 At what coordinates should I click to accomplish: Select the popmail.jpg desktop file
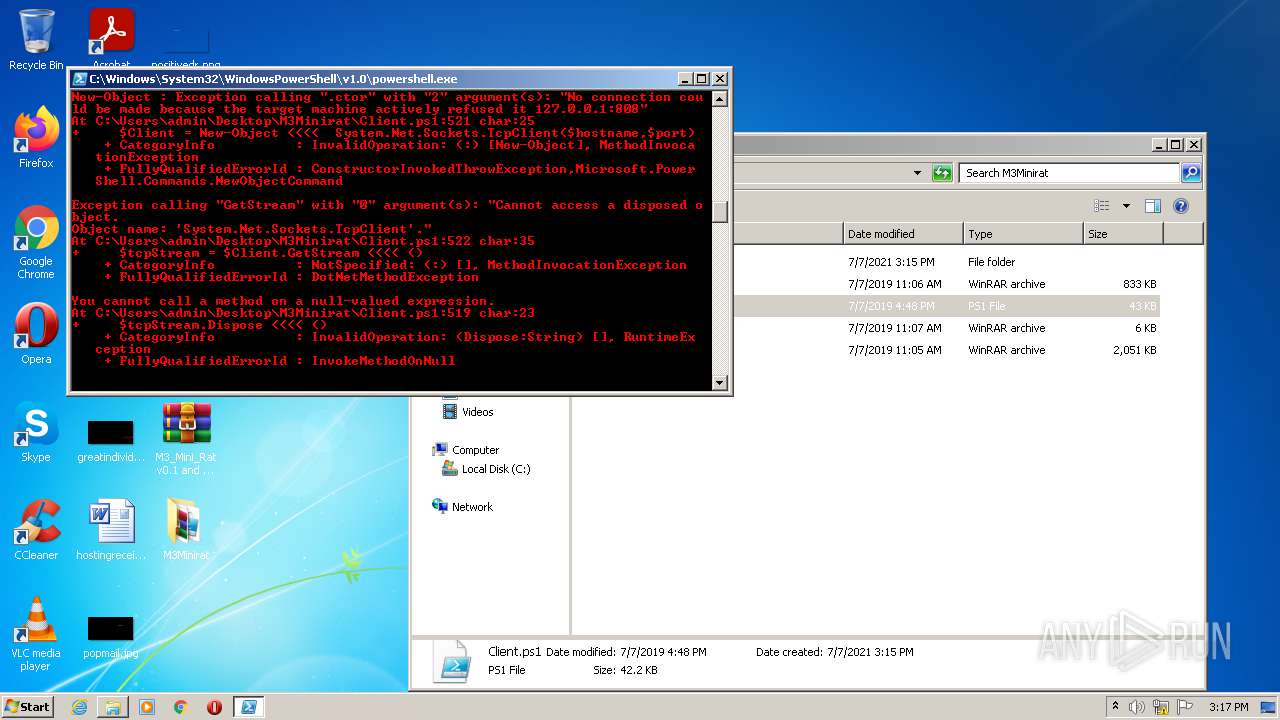[x=111, y=636]
